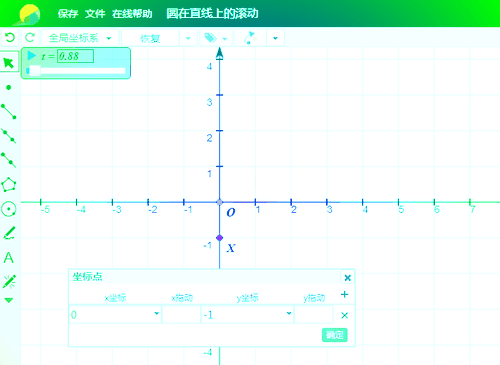
Task: Select the point tool
Action: (x=9, y=88)
